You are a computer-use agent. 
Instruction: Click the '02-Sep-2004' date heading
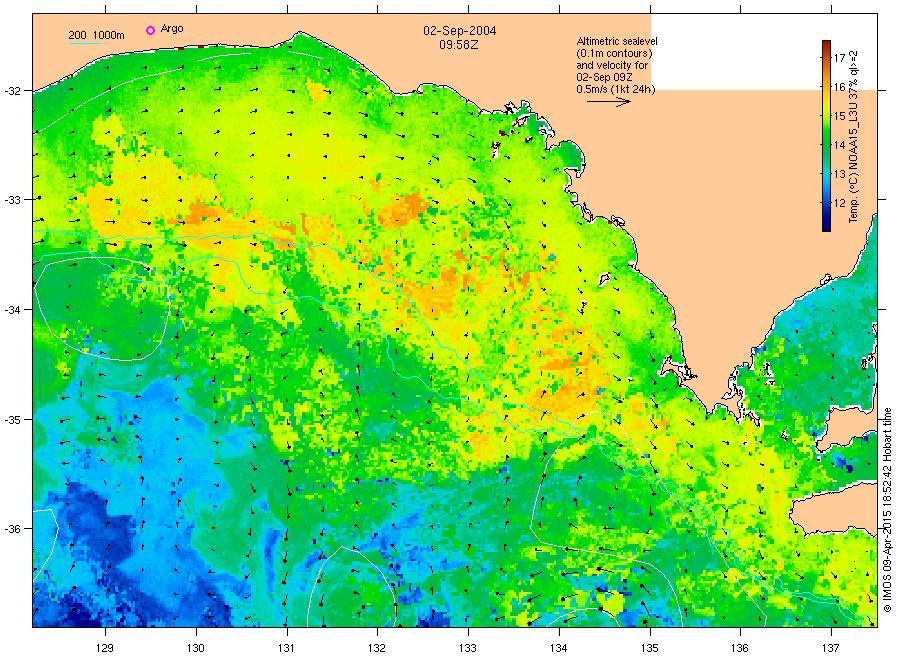click(x=459, y=31)
